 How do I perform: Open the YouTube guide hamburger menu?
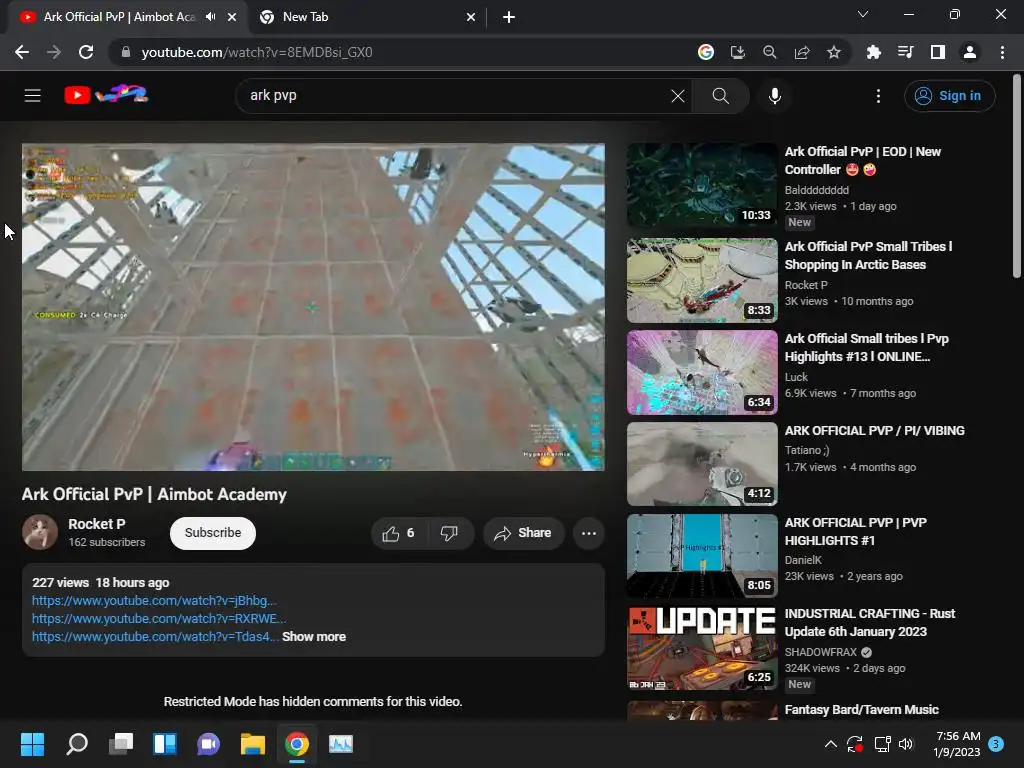pyautogui.click(x=33, y=96)
